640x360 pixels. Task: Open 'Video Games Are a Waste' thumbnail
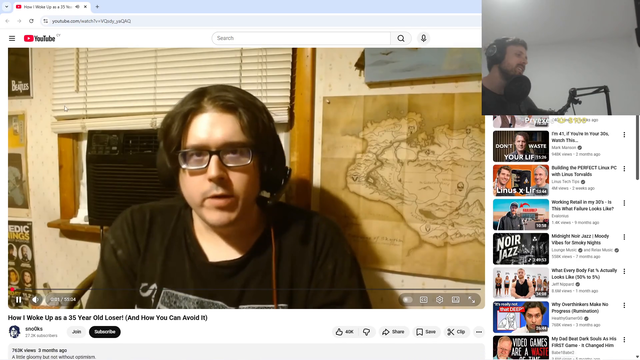pyautogui.click(x=521, y=348)
